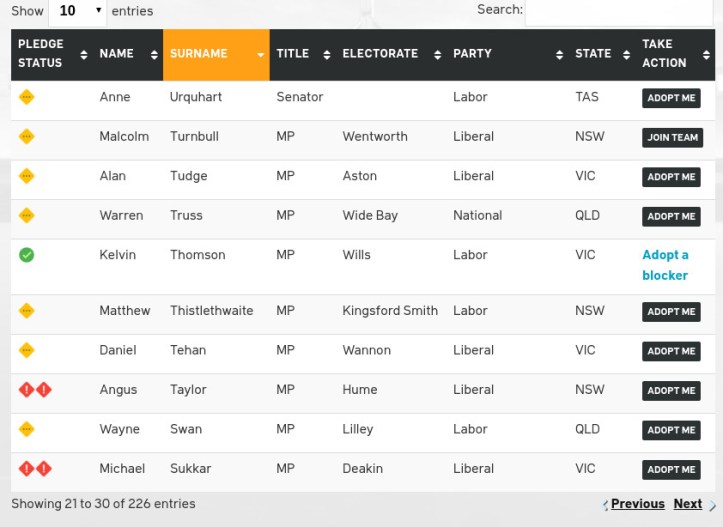
Task: Sort table by Party column
Action: click(507, 54)
